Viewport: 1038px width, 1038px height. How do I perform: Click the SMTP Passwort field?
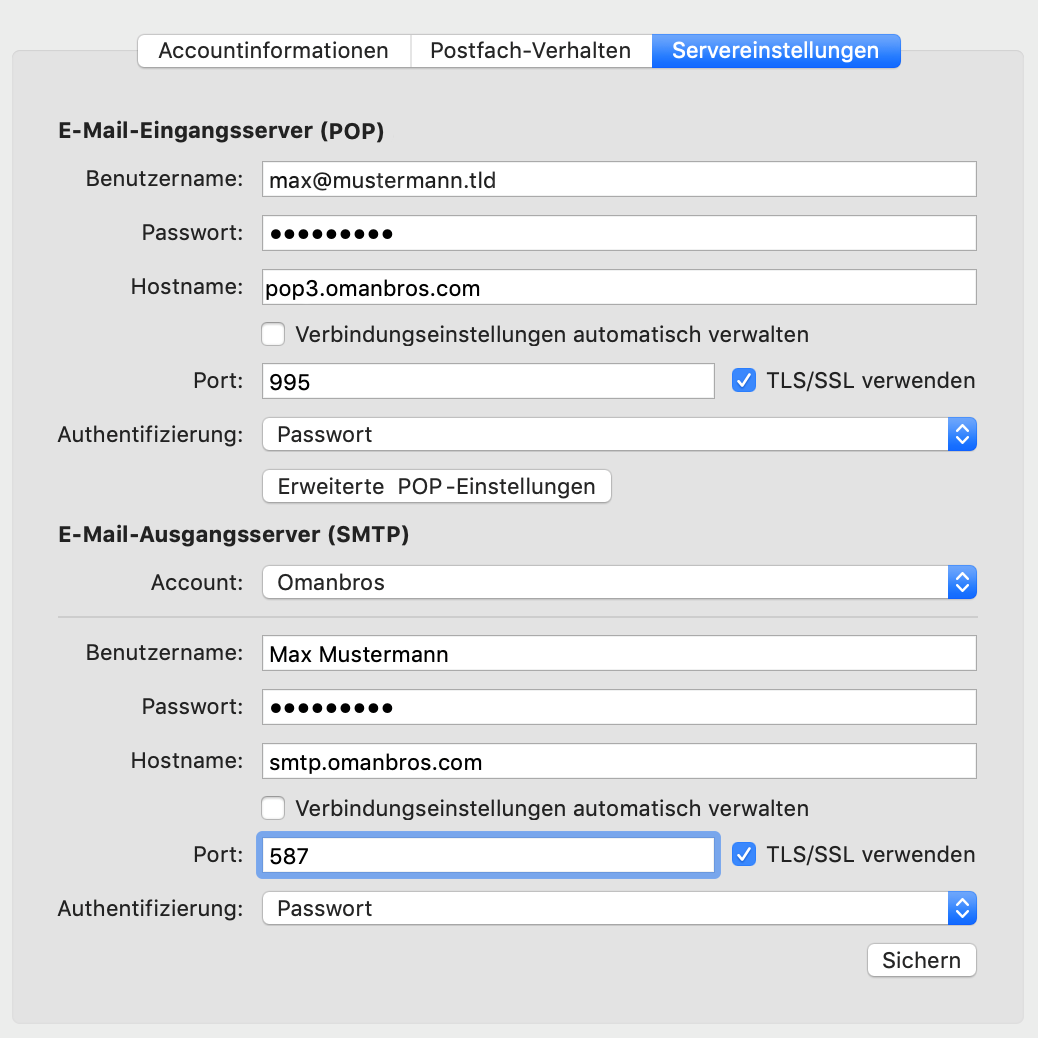618,707
